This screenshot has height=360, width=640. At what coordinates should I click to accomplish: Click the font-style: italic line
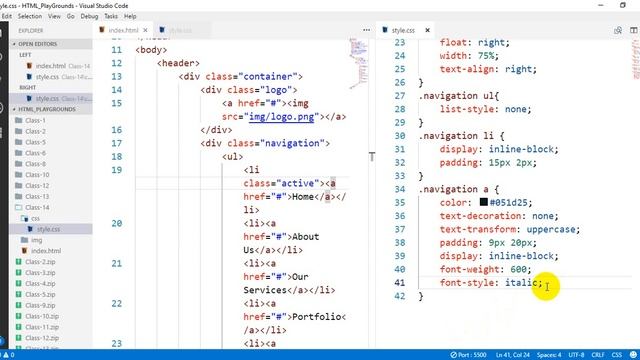pyautogui.click(x=491, y=282)
